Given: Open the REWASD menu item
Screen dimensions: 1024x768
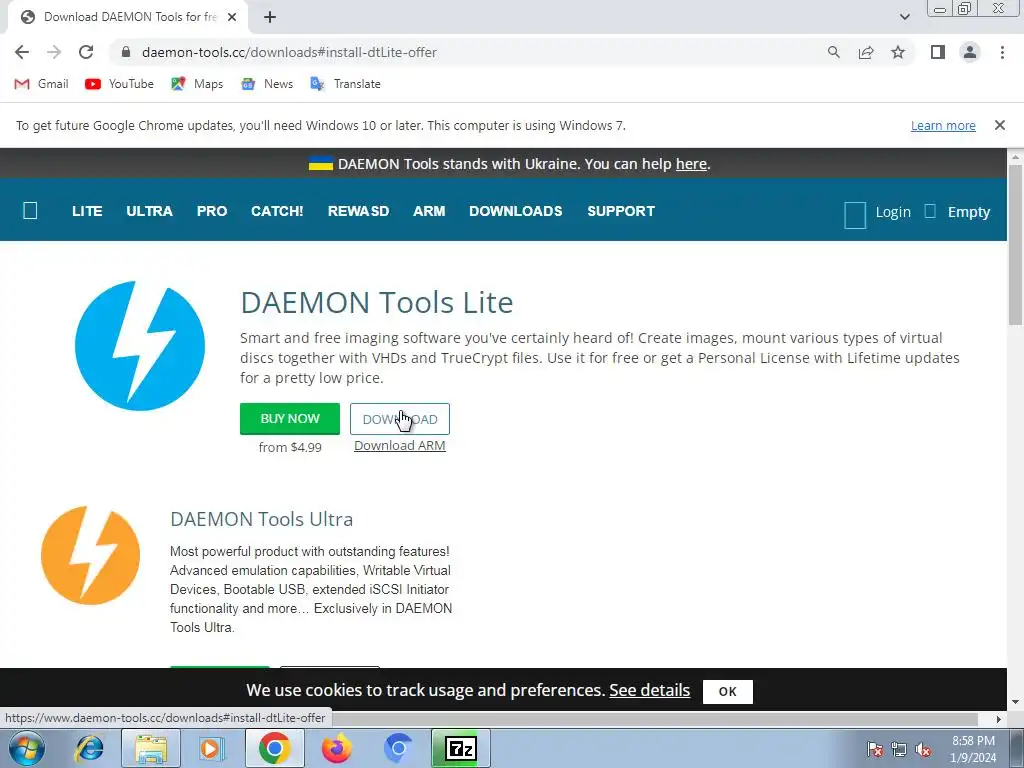Looking at the screenshot, I should [359, 211].
